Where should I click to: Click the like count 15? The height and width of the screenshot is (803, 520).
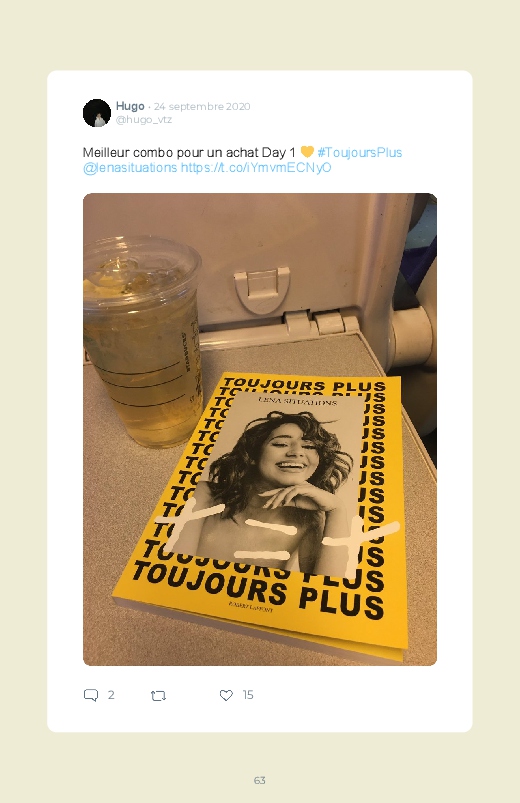248,695
